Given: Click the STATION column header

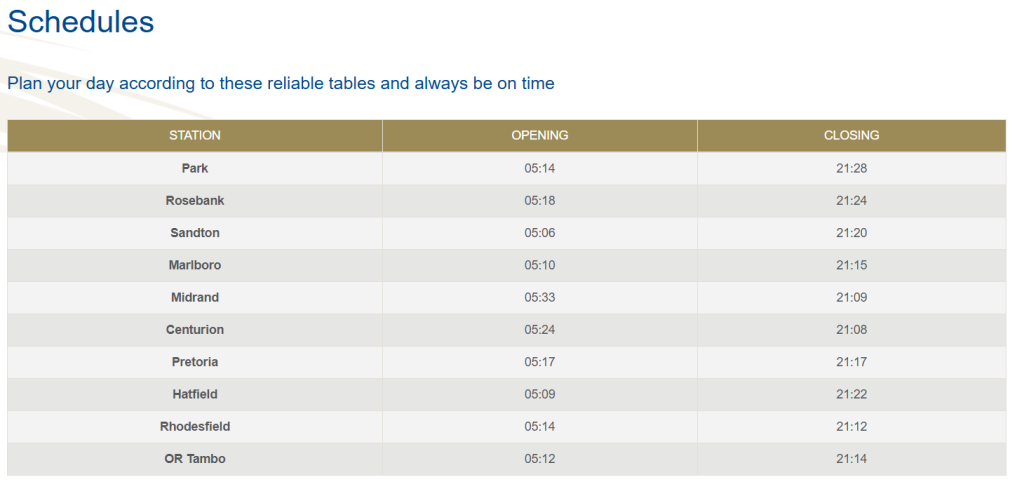Looking at the screenshot, I should 195,135.
